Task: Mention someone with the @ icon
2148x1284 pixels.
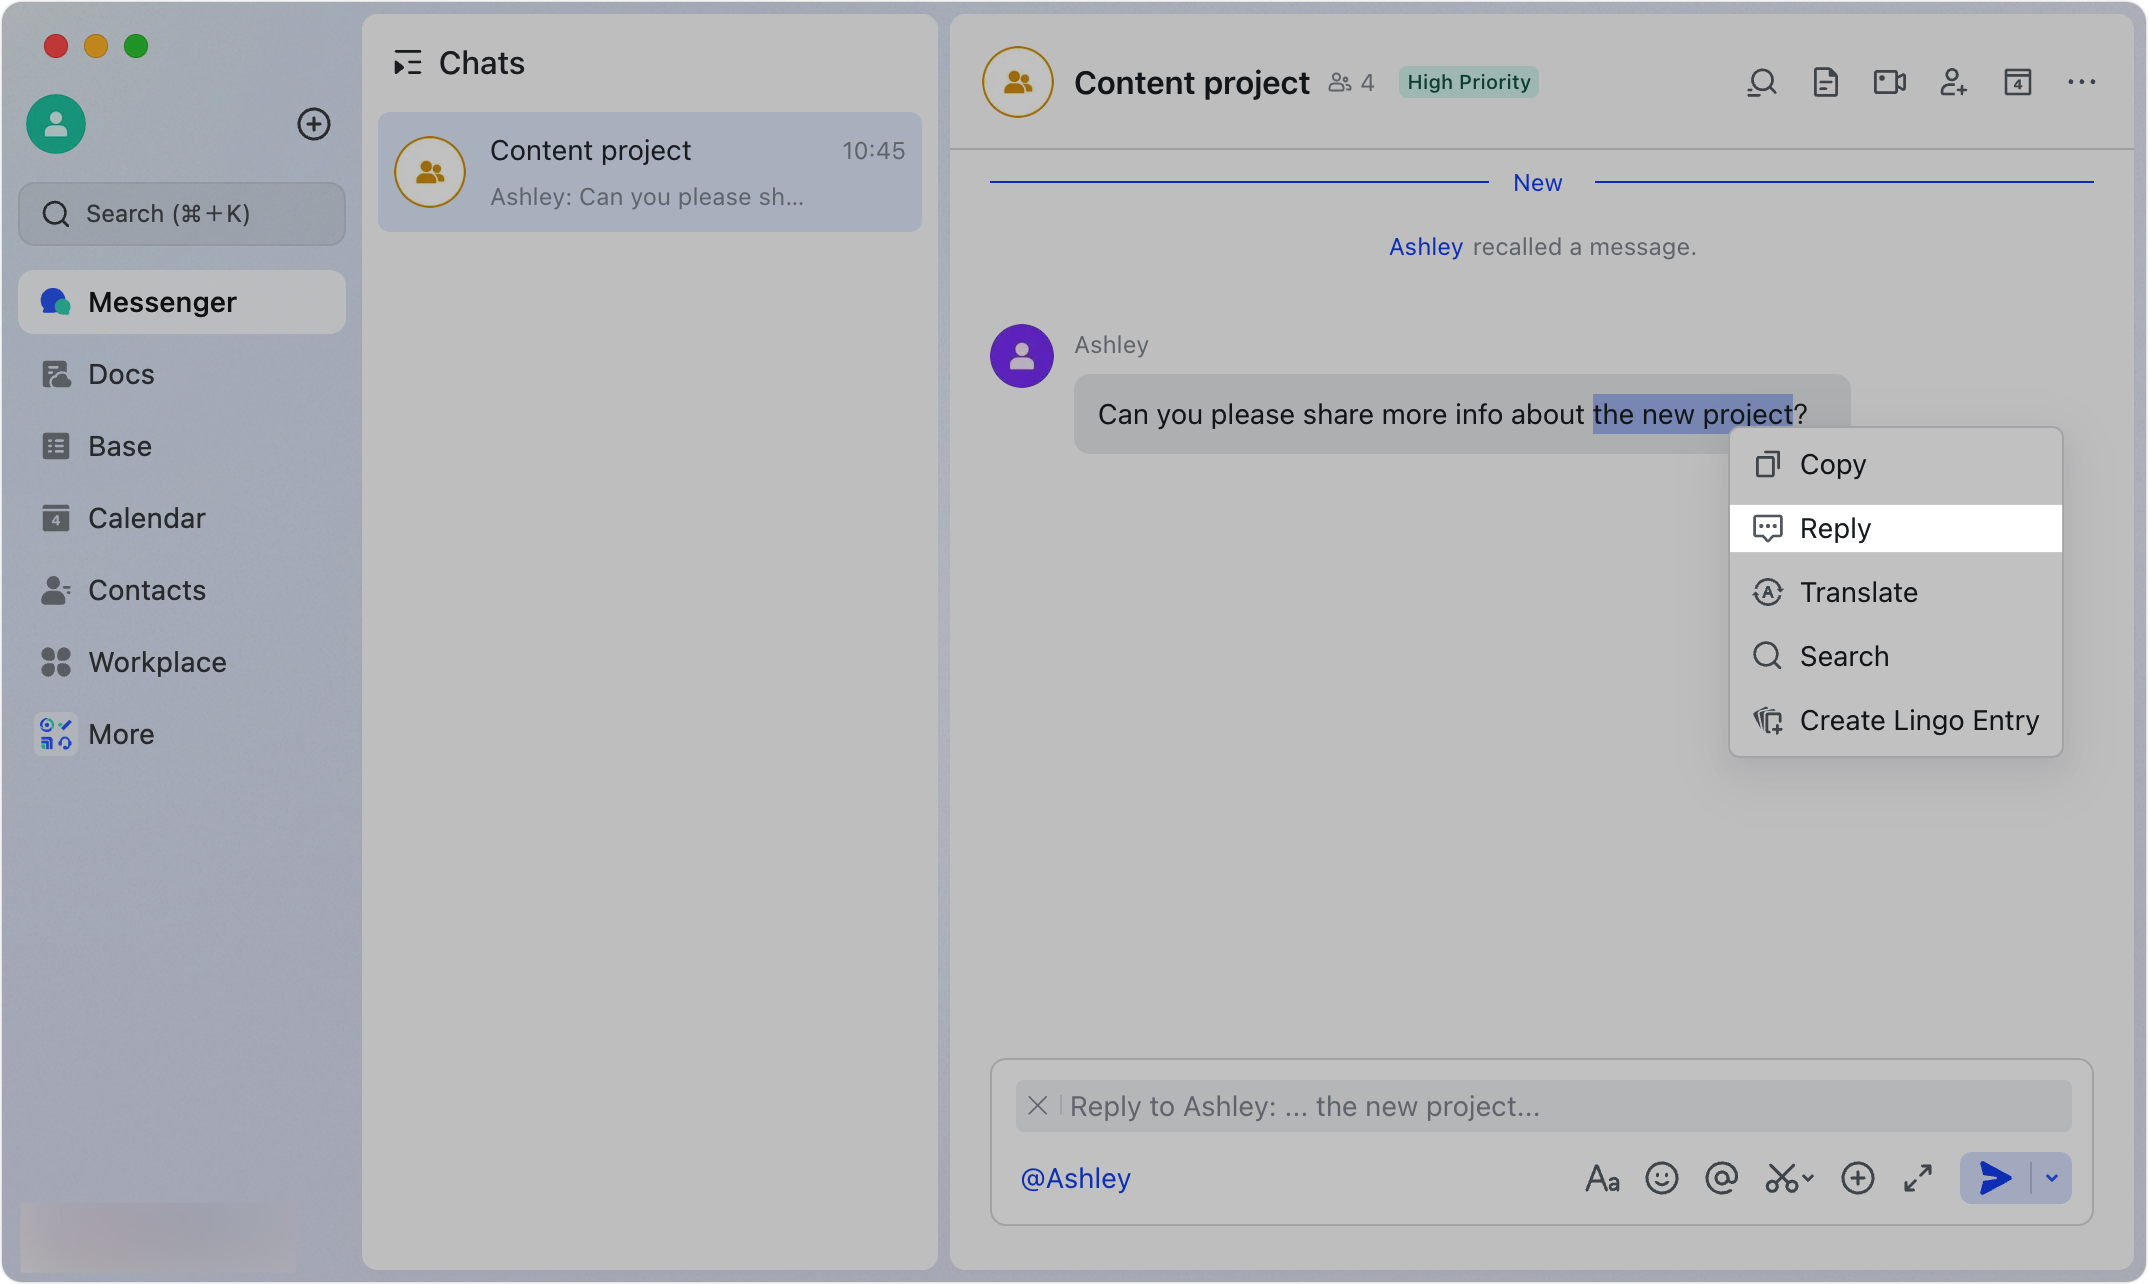Action: [1722, 1178]
